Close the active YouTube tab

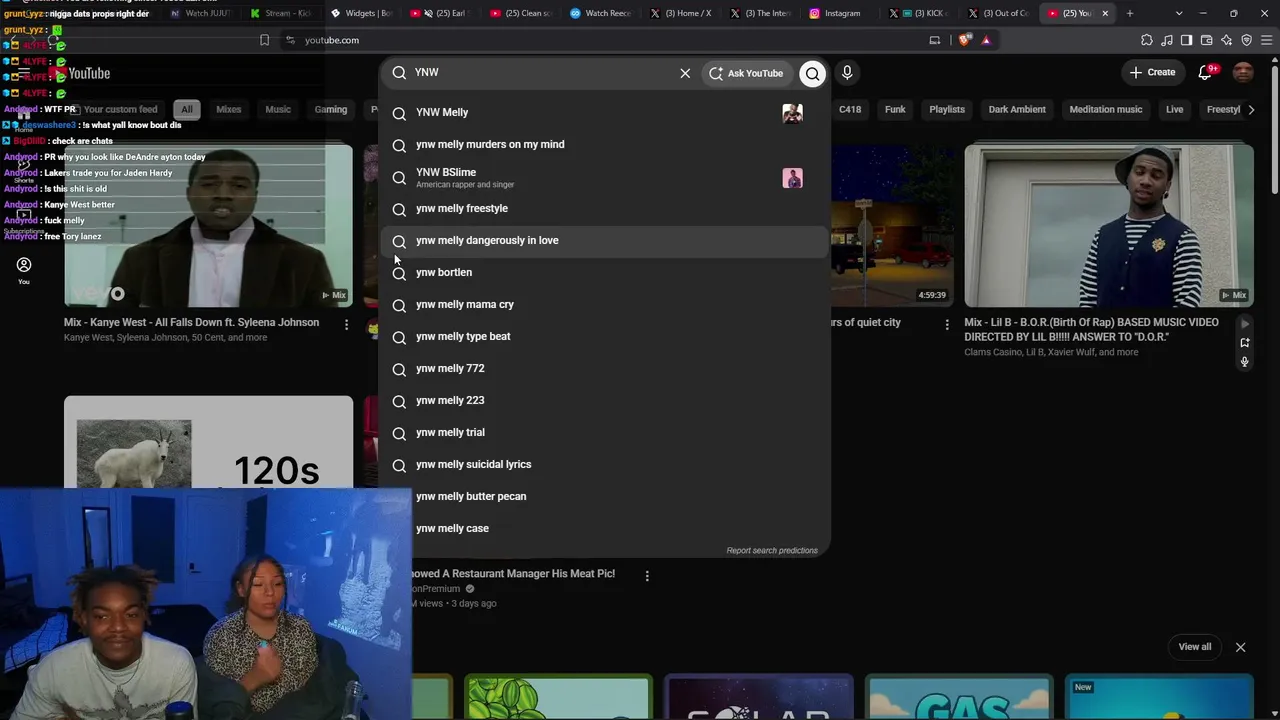(x=1105, y=13)
